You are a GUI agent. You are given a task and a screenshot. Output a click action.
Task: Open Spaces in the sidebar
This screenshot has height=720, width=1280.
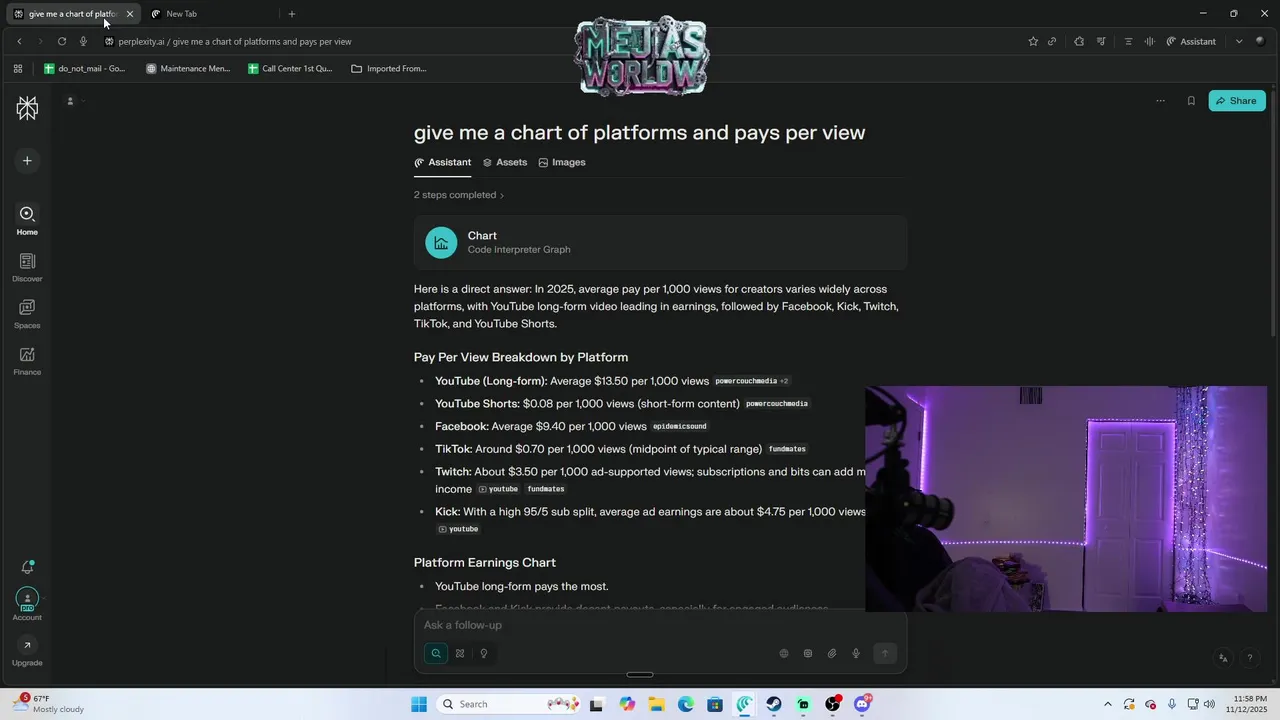click(27, 314)
